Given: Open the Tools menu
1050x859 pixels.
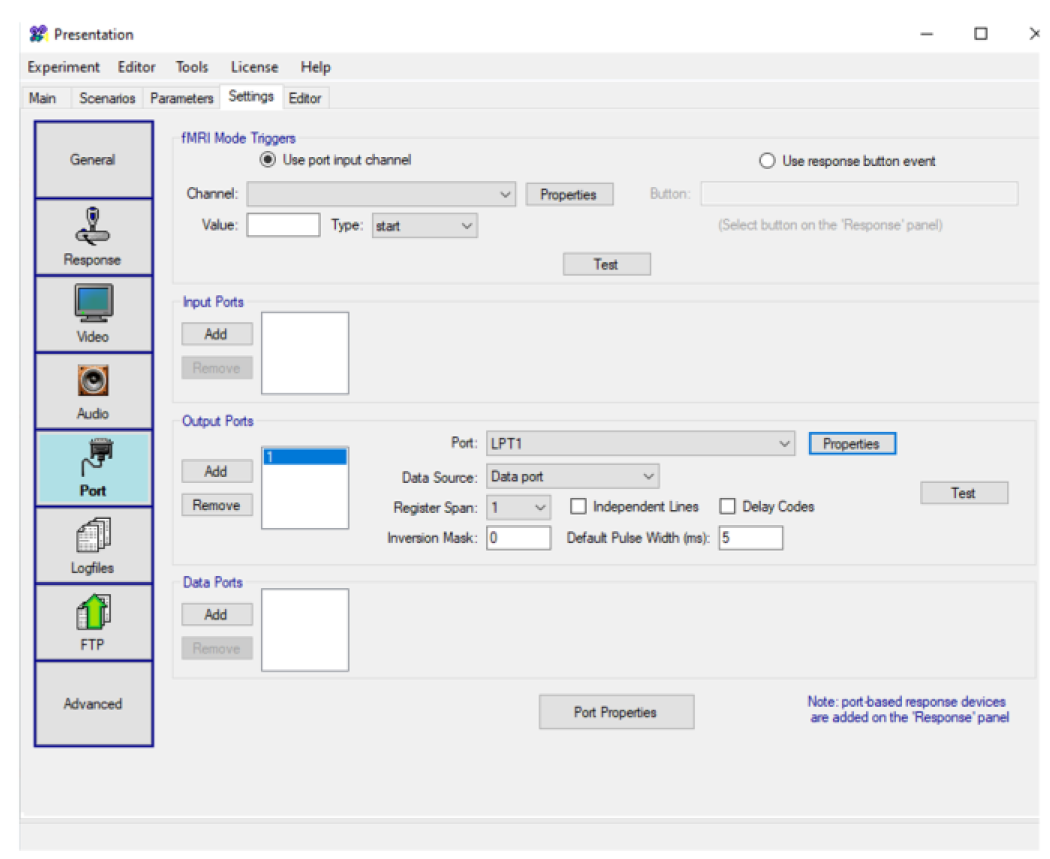Looking at the screenshot, I should pos(192,67).
